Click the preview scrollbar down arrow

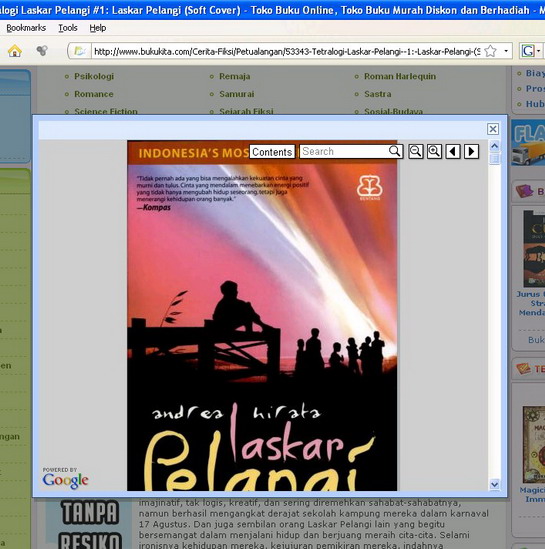click(495, 485)
